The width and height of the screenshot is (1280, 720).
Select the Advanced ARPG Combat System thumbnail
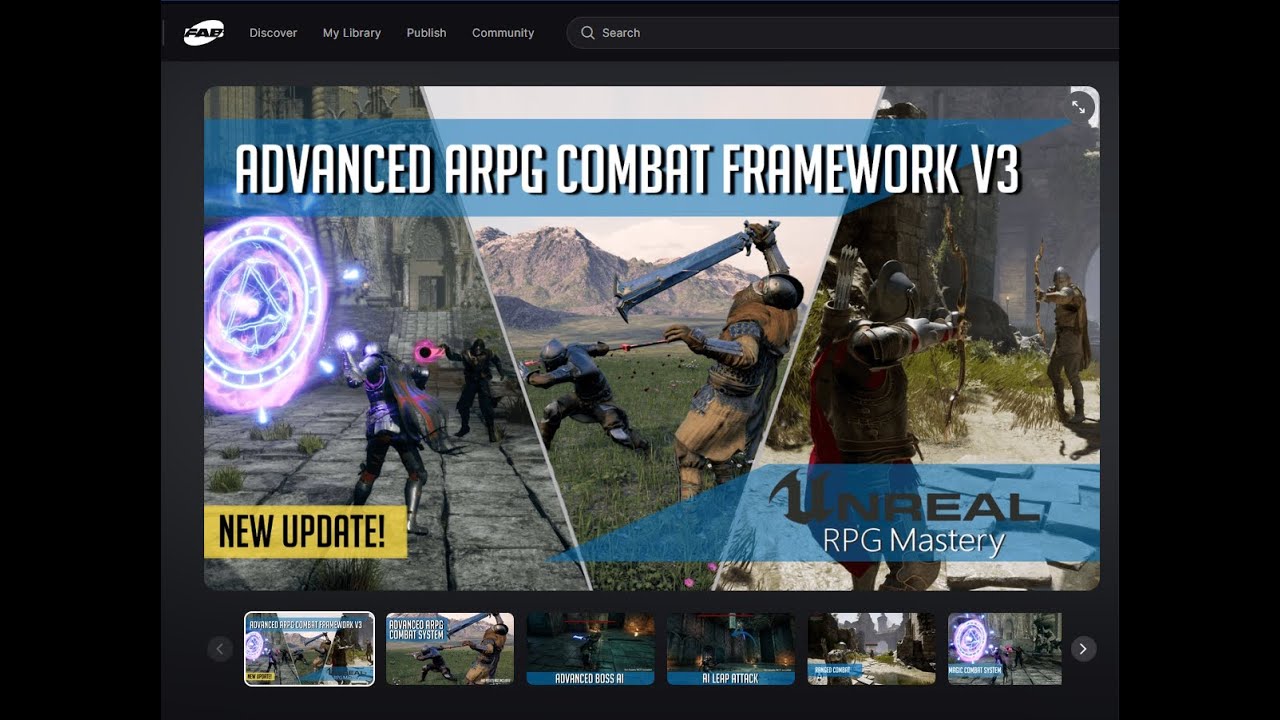pyautogui.click(x=450, y=649)
